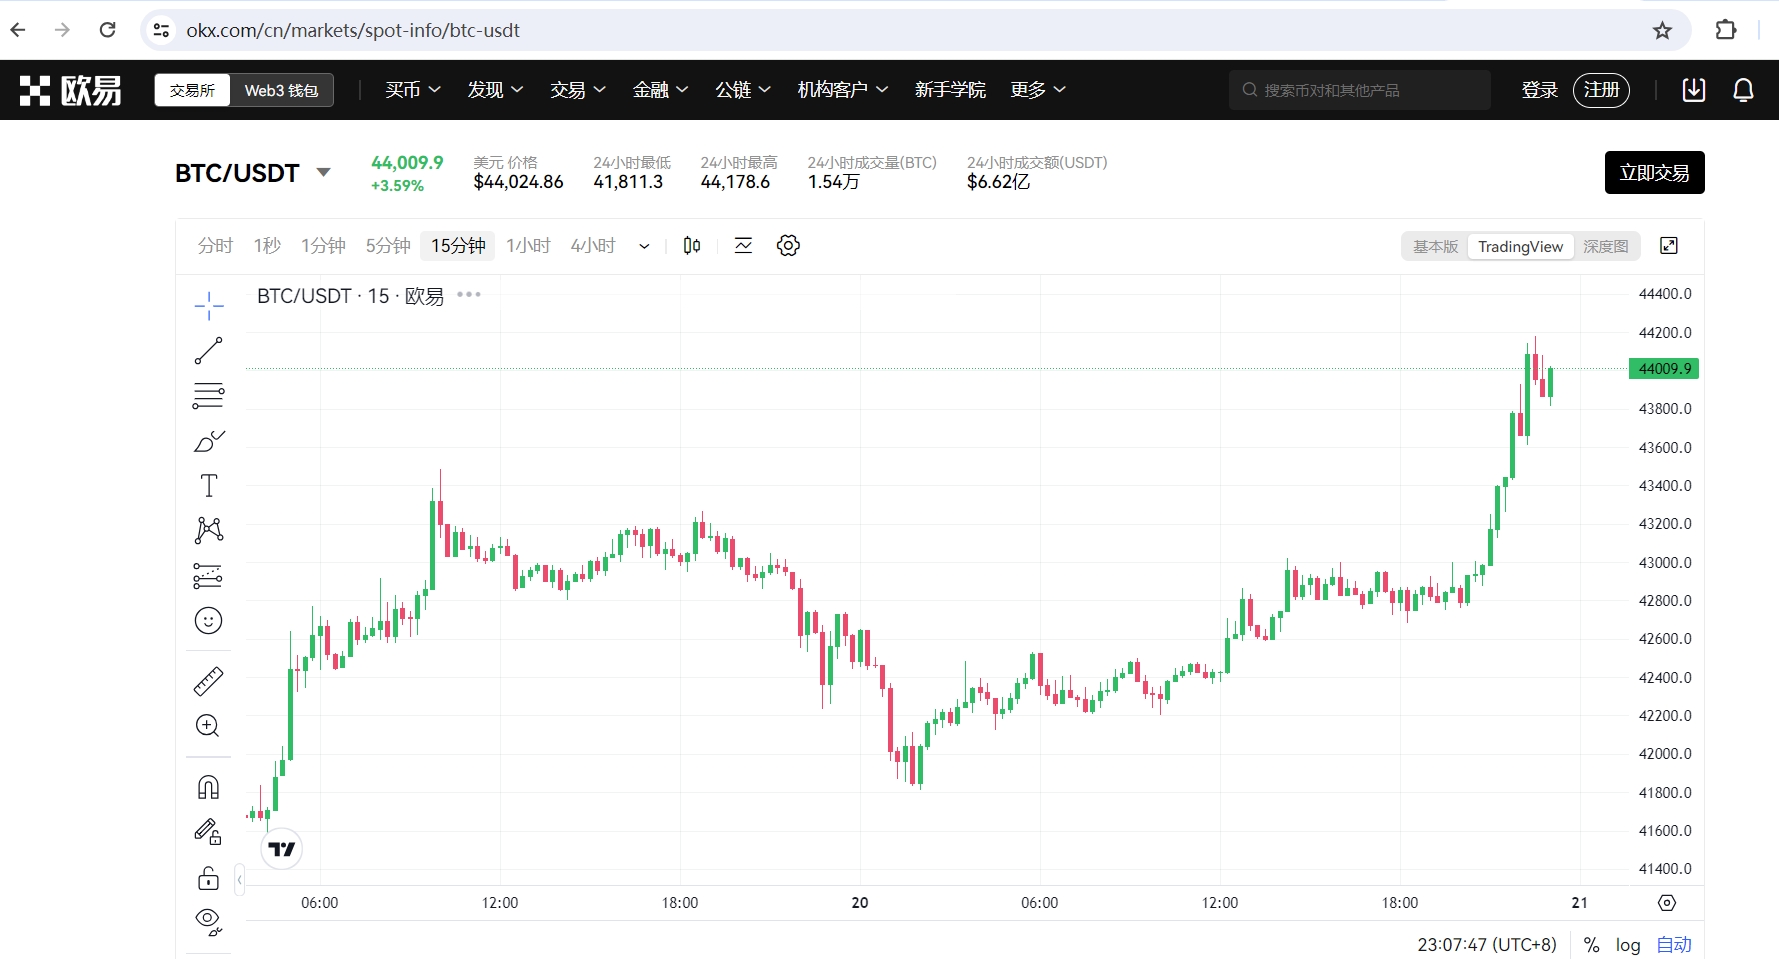1779x959 pixels.
Task: Click the download app icon
Action: [x=1694, y=90]
